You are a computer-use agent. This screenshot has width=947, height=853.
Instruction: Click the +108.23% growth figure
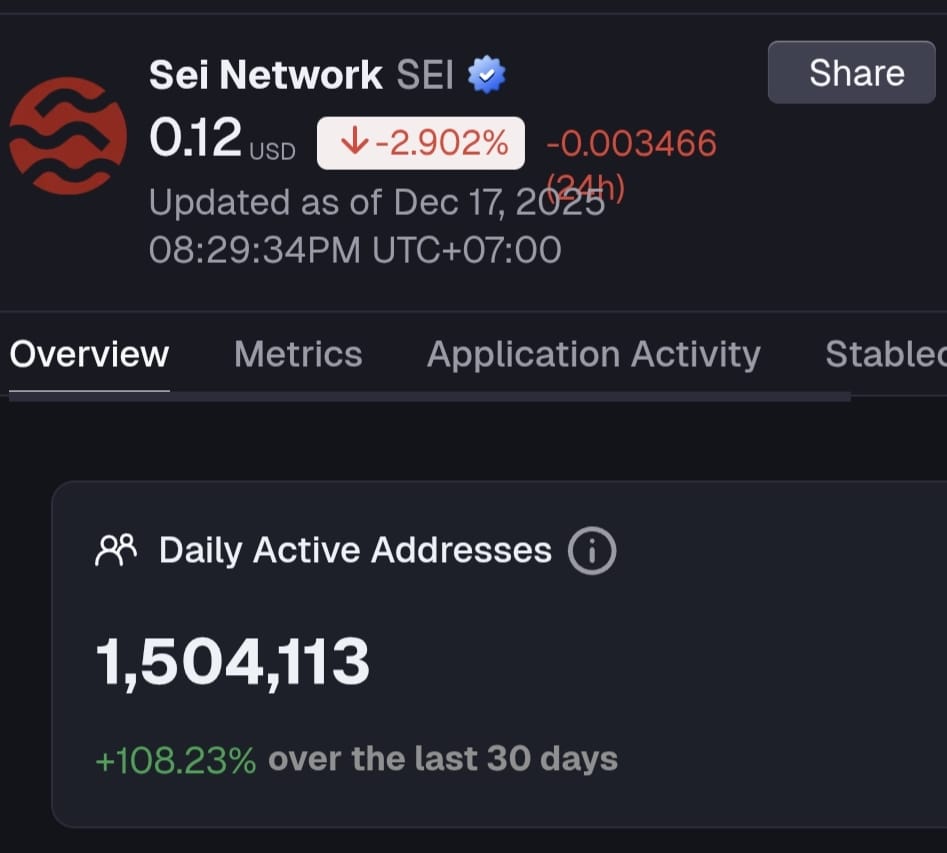coord(176,760)
